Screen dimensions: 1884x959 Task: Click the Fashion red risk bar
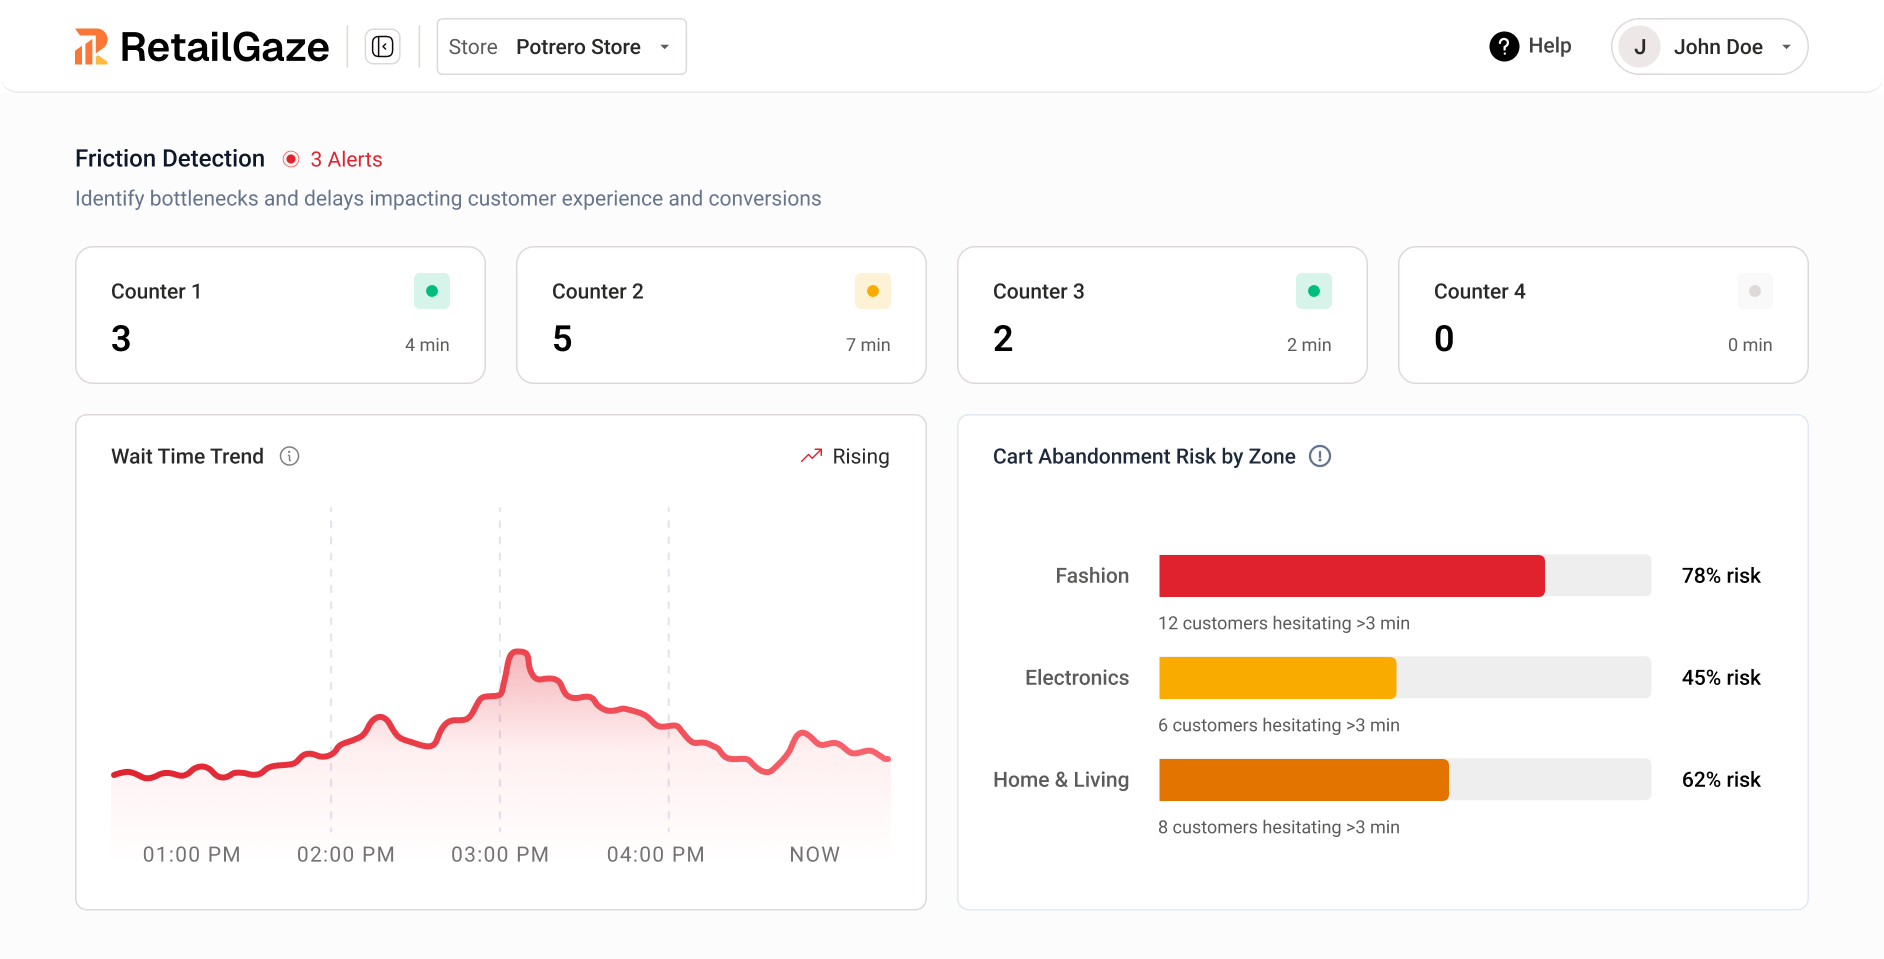coord(1352,576)
